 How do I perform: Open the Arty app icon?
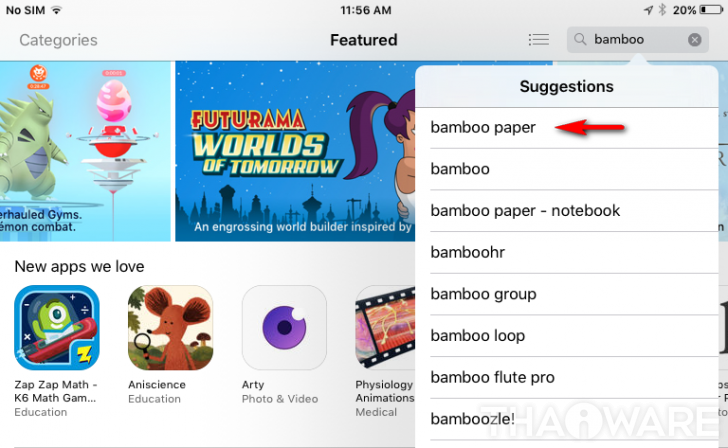[x=284, y=328]
